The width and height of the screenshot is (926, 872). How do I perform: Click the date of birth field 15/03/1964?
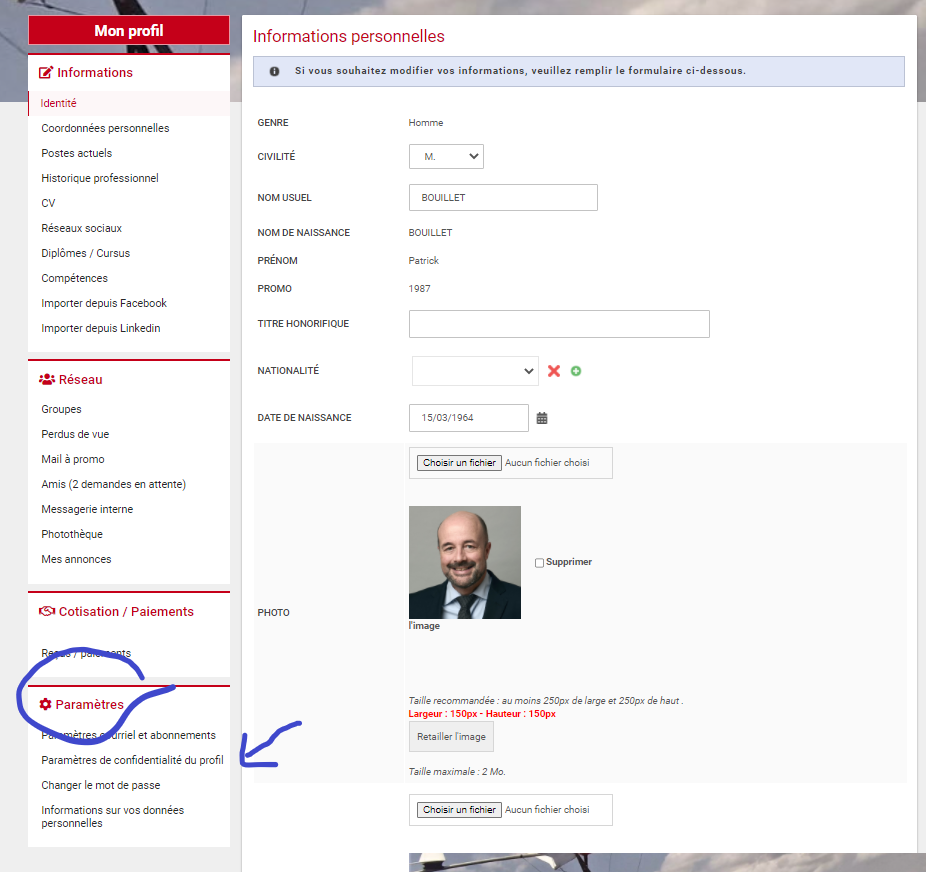[x=469, y=418]
